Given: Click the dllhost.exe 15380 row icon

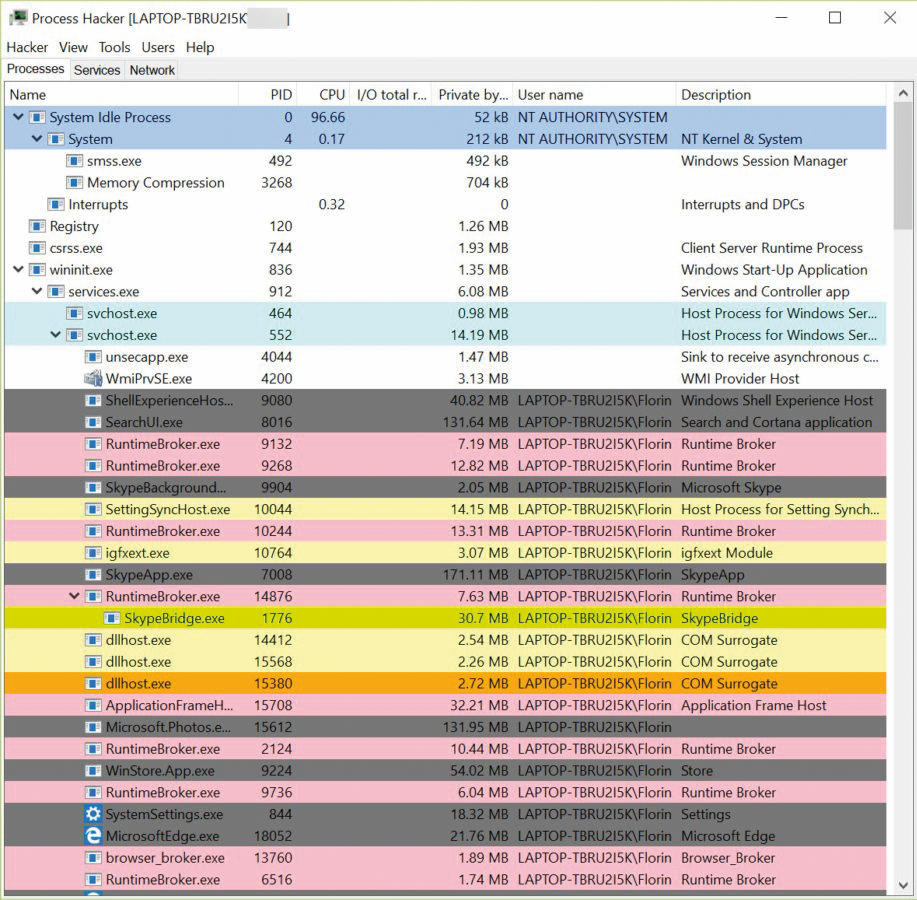Looking at the screenshot, I should (93, 684).
